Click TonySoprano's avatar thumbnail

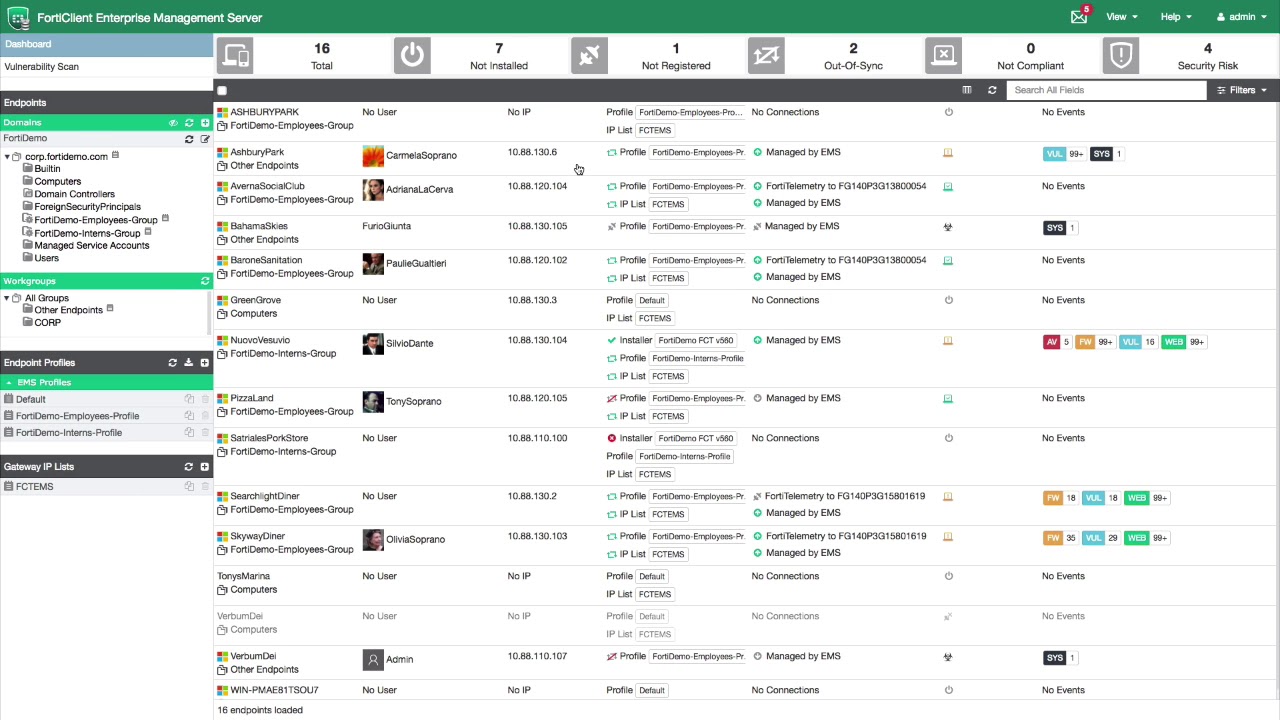pyautogui.click(x=373, y=402)
